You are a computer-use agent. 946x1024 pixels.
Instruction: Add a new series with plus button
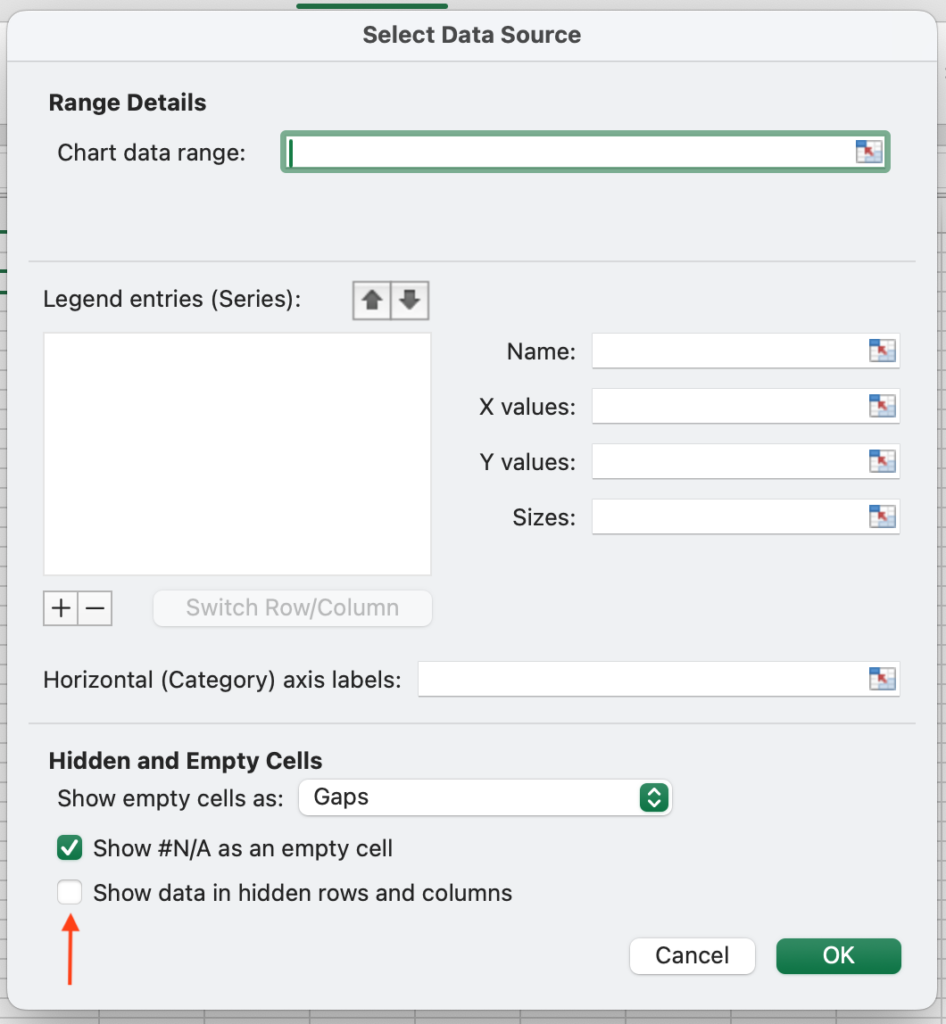point(61,608)
